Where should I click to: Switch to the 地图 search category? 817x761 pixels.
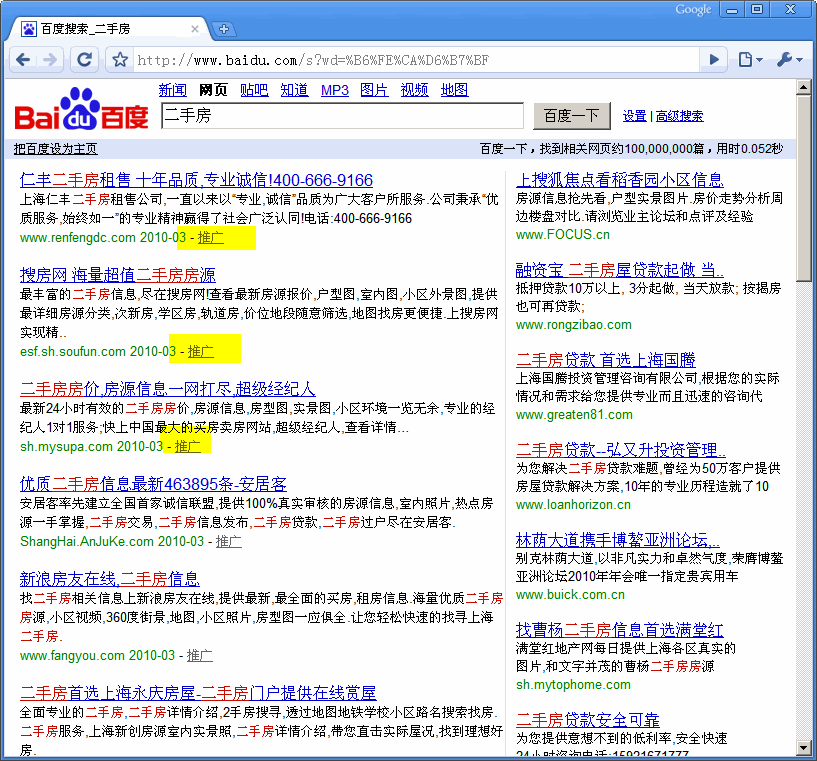pos(454,90)
